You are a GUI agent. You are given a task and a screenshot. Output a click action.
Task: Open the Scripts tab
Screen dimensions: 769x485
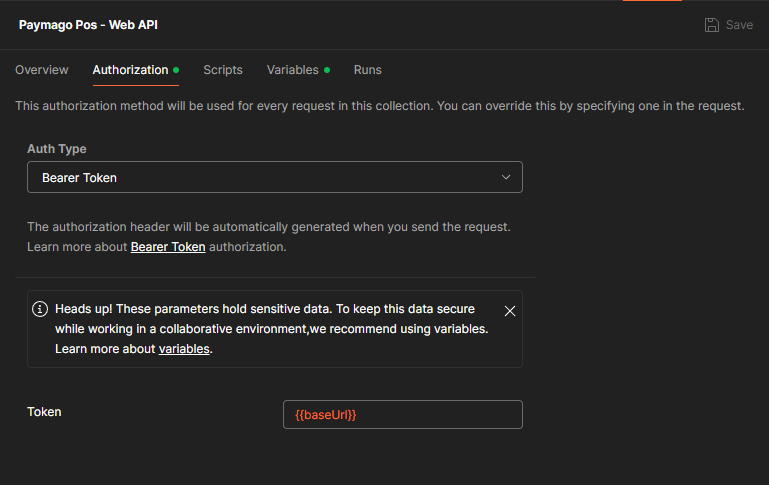pos(223,70)
